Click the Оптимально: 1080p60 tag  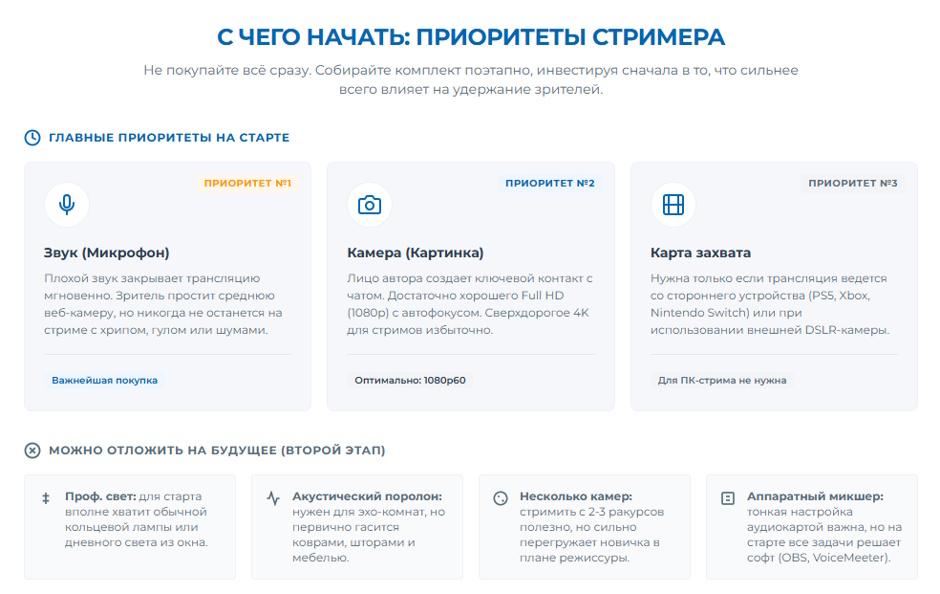click(x=410, y=380)
